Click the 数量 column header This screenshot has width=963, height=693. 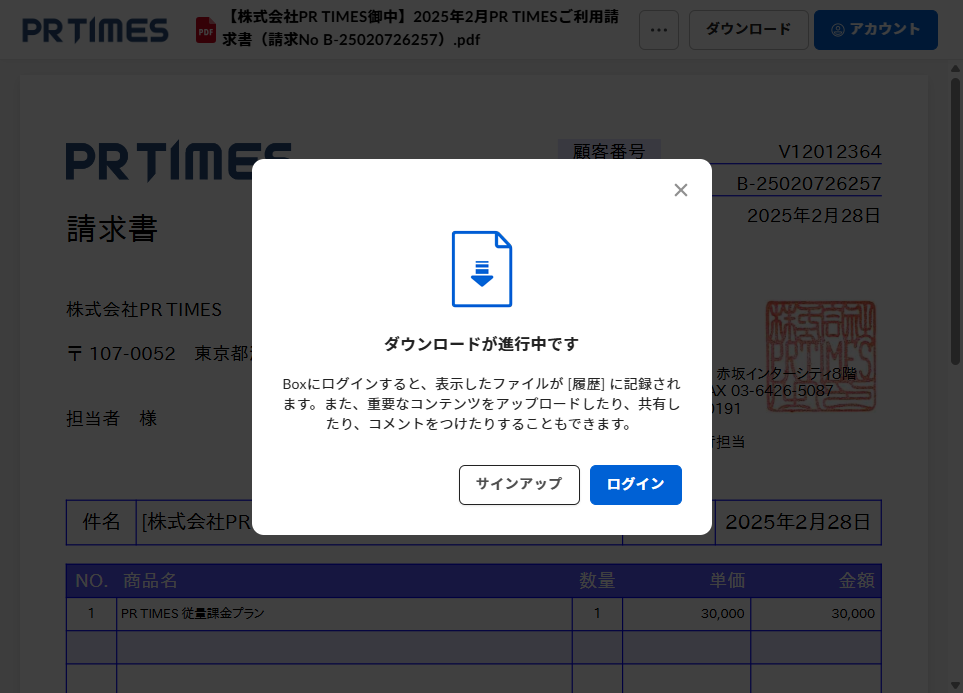pyautogui.click(x=597, y=581)
